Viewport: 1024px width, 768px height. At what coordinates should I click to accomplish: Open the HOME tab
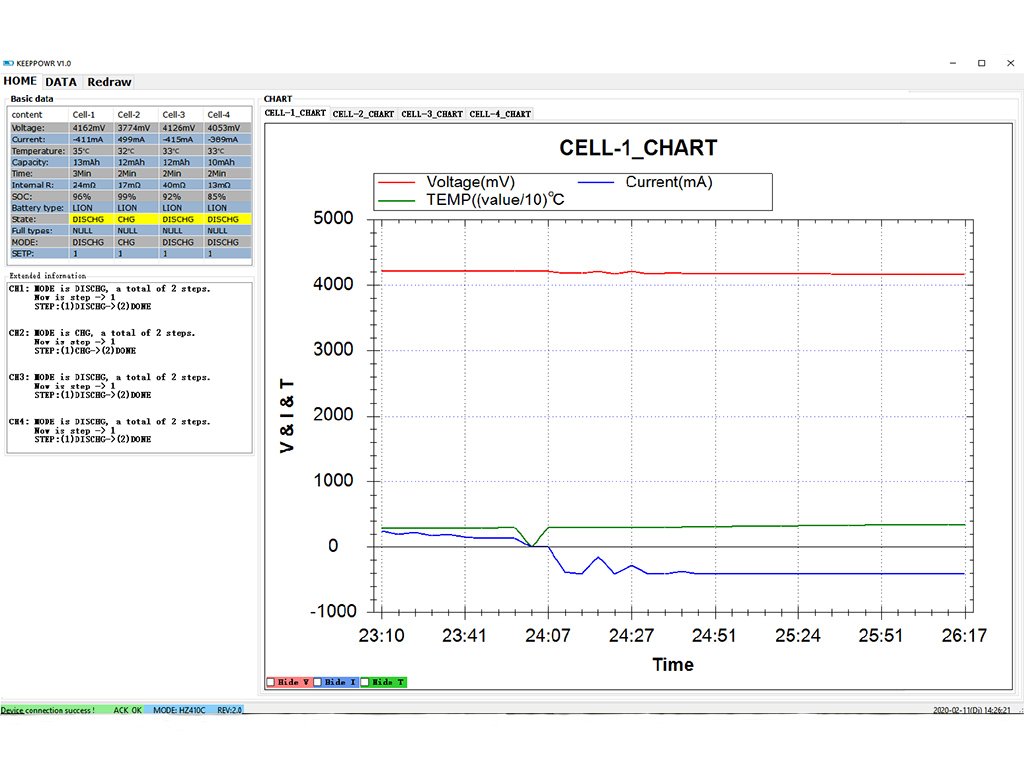click(x=20, y=81)
